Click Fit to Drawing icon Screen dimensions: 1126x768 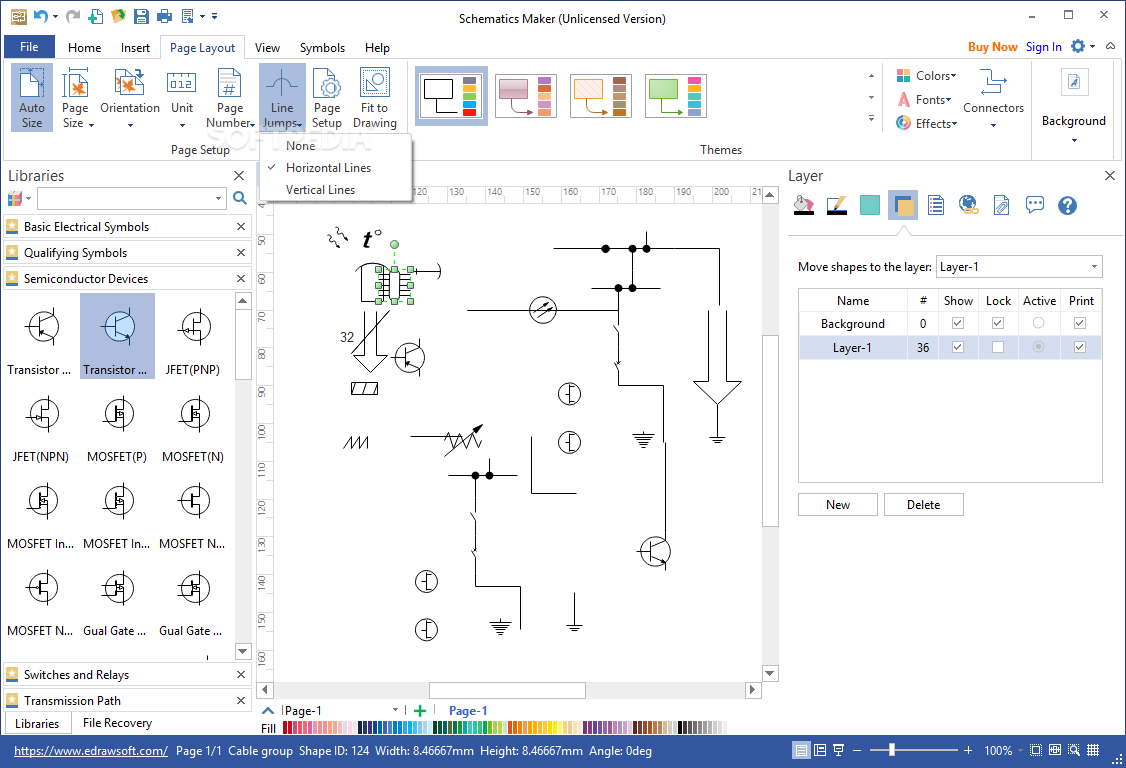point(374,97)
